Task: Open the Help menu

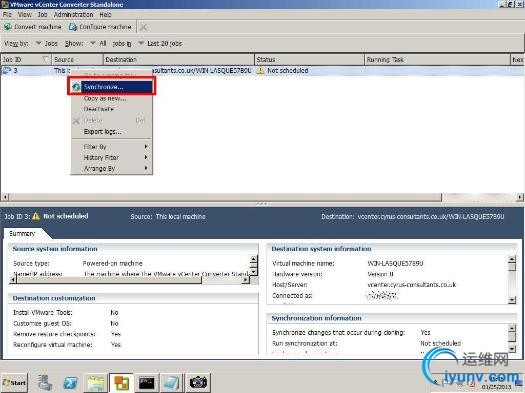Action: point(105,15)
